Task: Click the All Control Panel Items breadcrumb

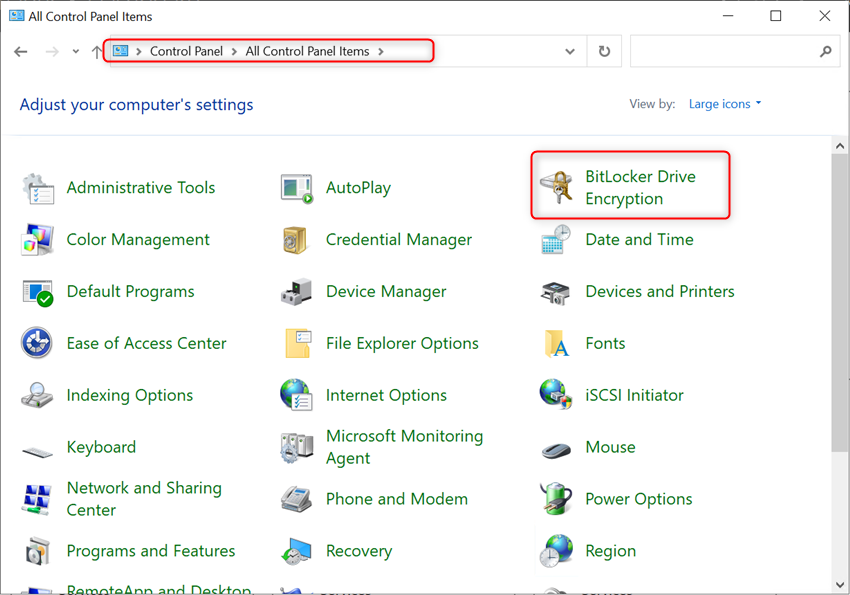Action: click(307, 51)
